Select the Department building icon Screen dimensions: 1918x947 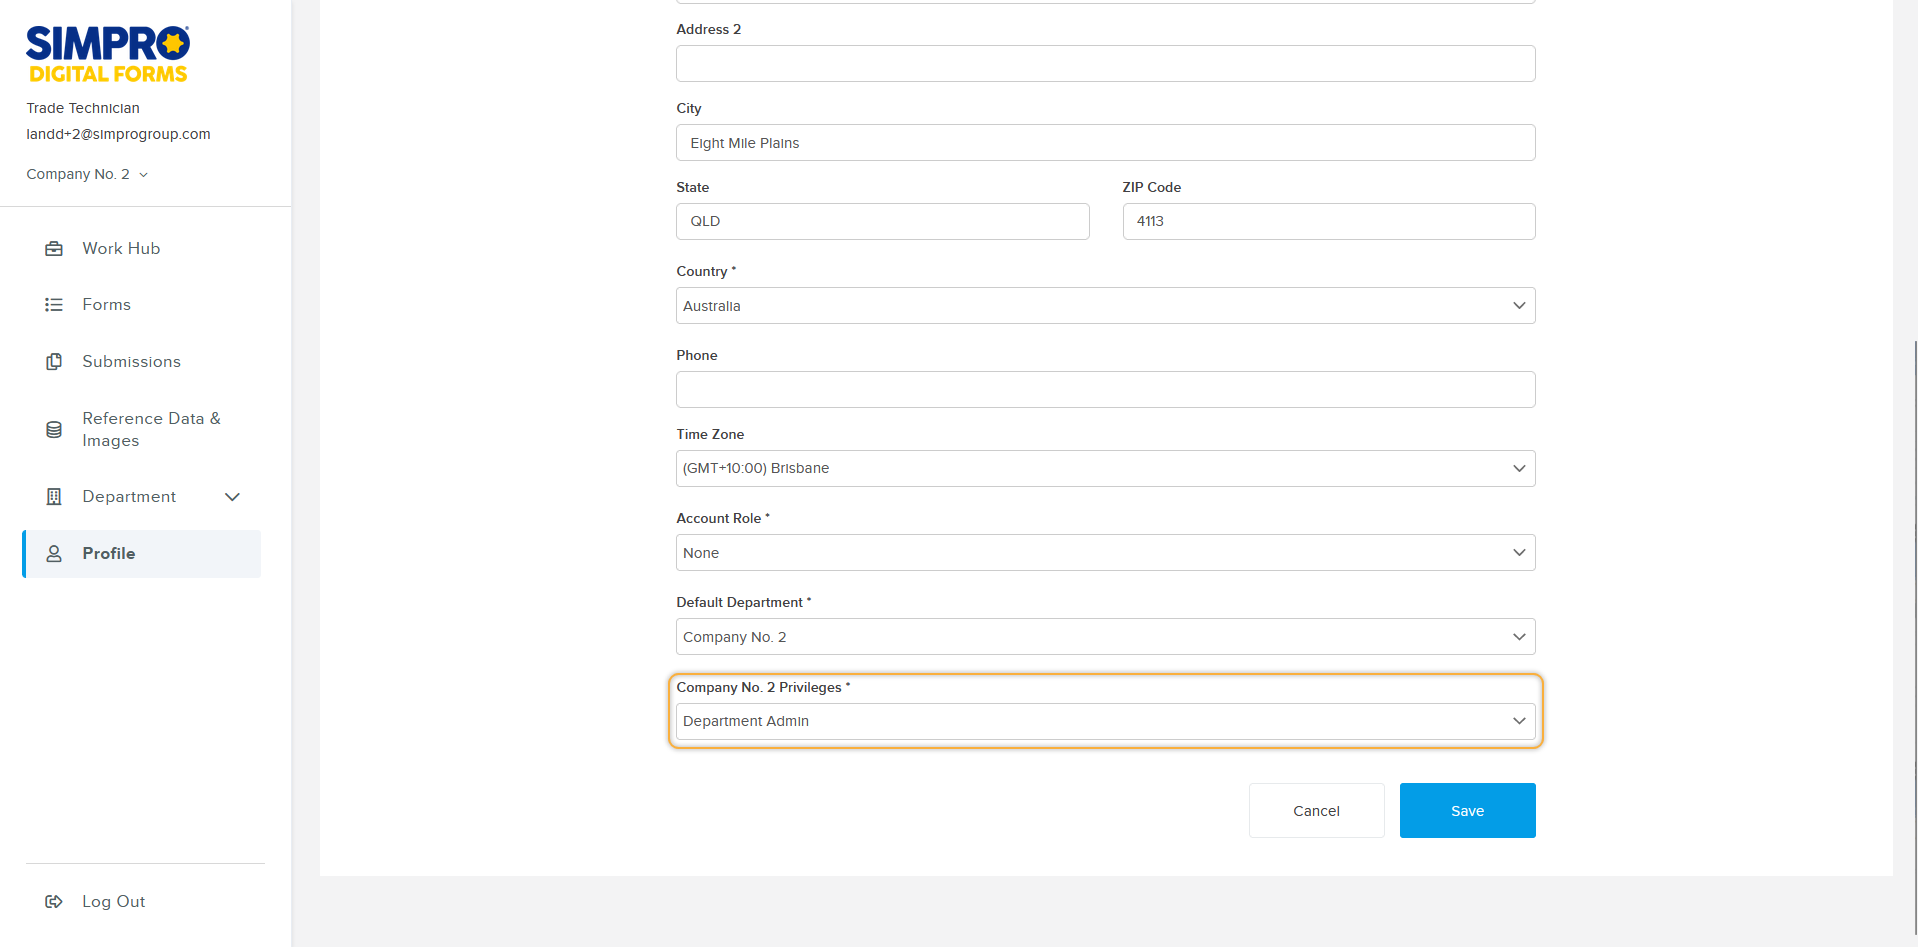54,496
